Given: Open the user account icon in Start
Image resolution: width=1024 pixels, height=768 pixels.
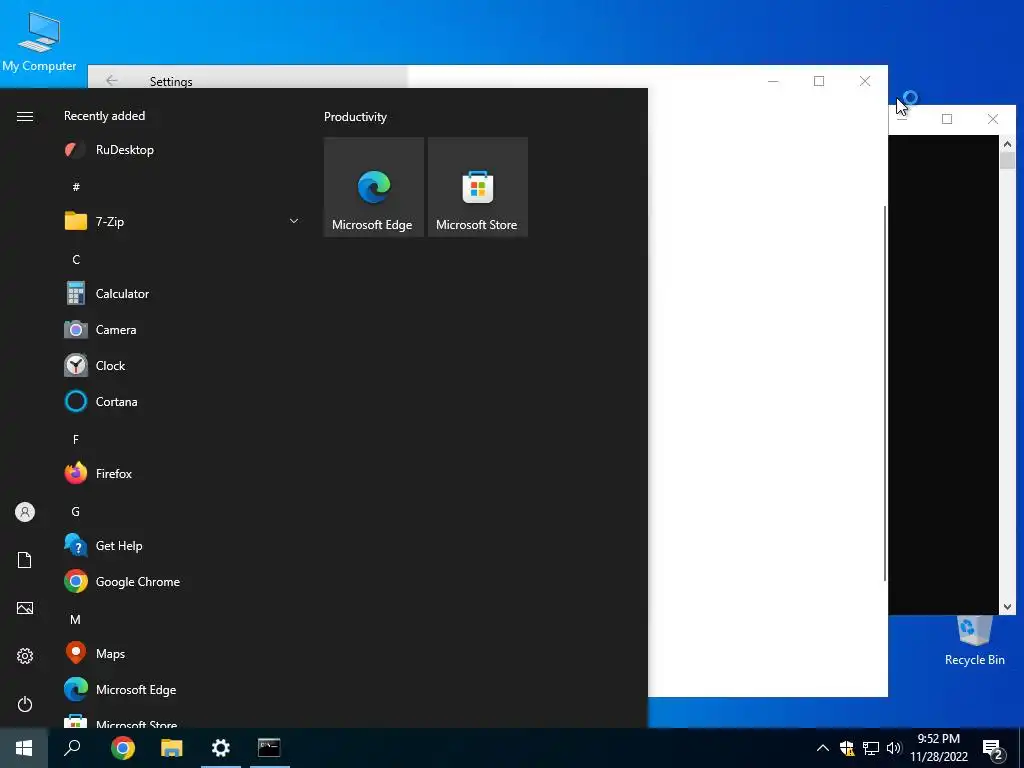Looking at the screenshot, I should tap(25, 512).
